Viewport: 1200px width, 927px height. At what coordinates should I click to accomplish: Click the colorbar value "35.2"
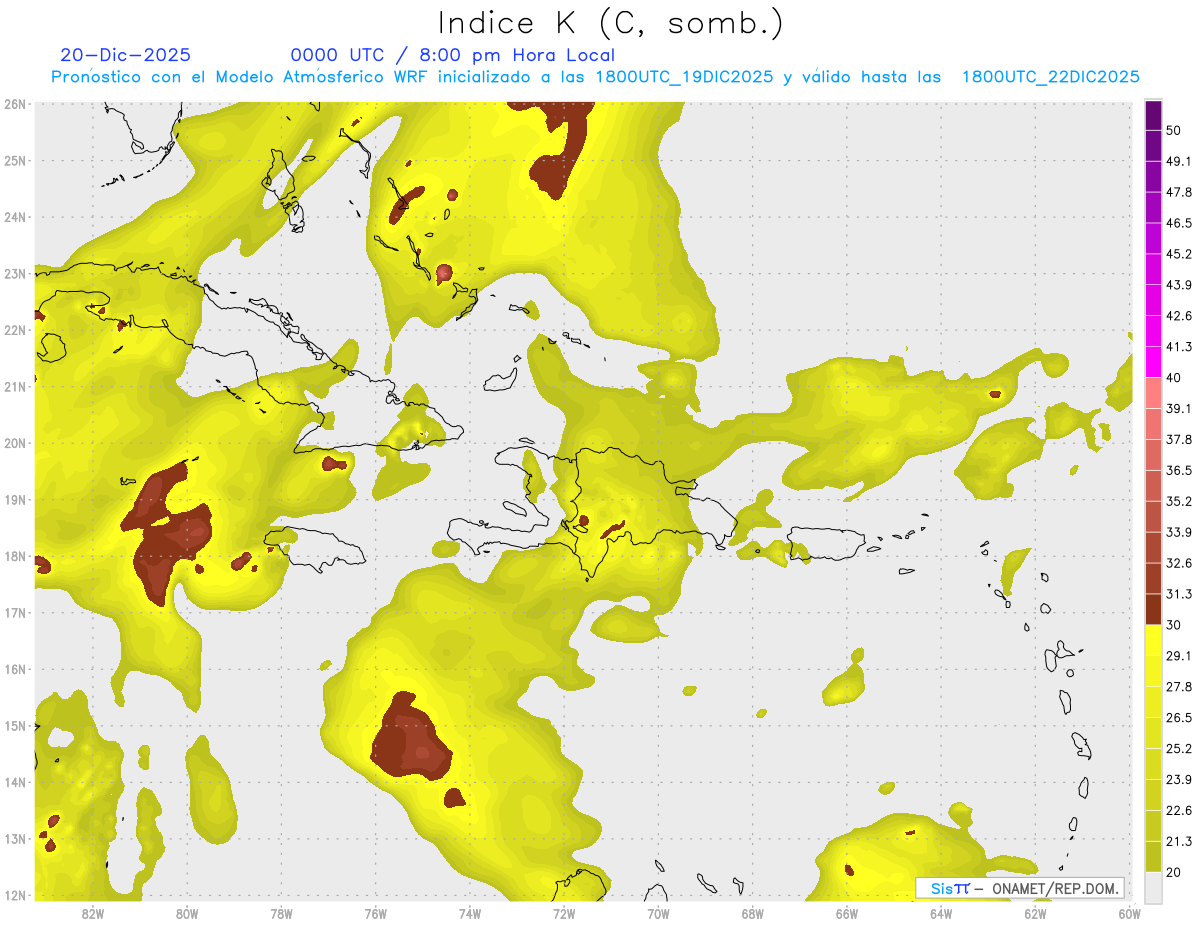point(1179,501)
